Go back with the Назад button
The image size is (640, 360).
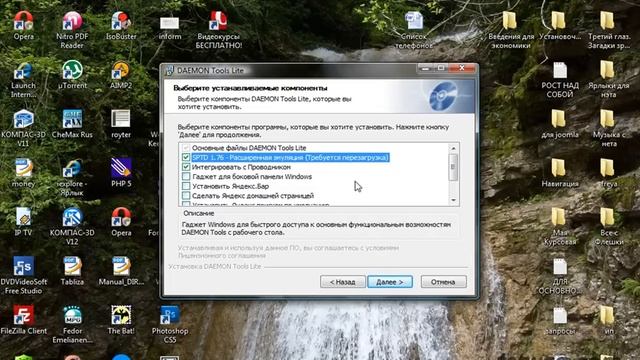[342, 282]
